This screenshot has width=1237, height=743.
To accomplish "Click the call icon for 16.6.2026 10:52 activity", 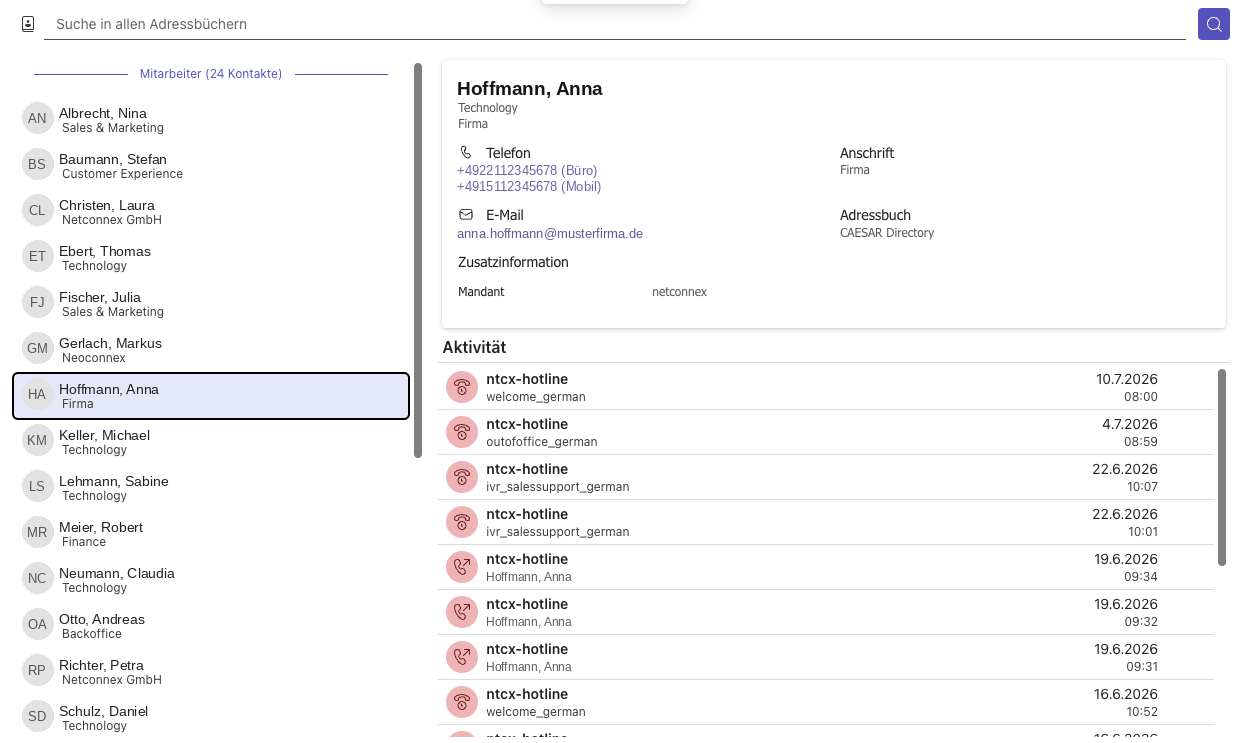I will [x=462, y=702].
